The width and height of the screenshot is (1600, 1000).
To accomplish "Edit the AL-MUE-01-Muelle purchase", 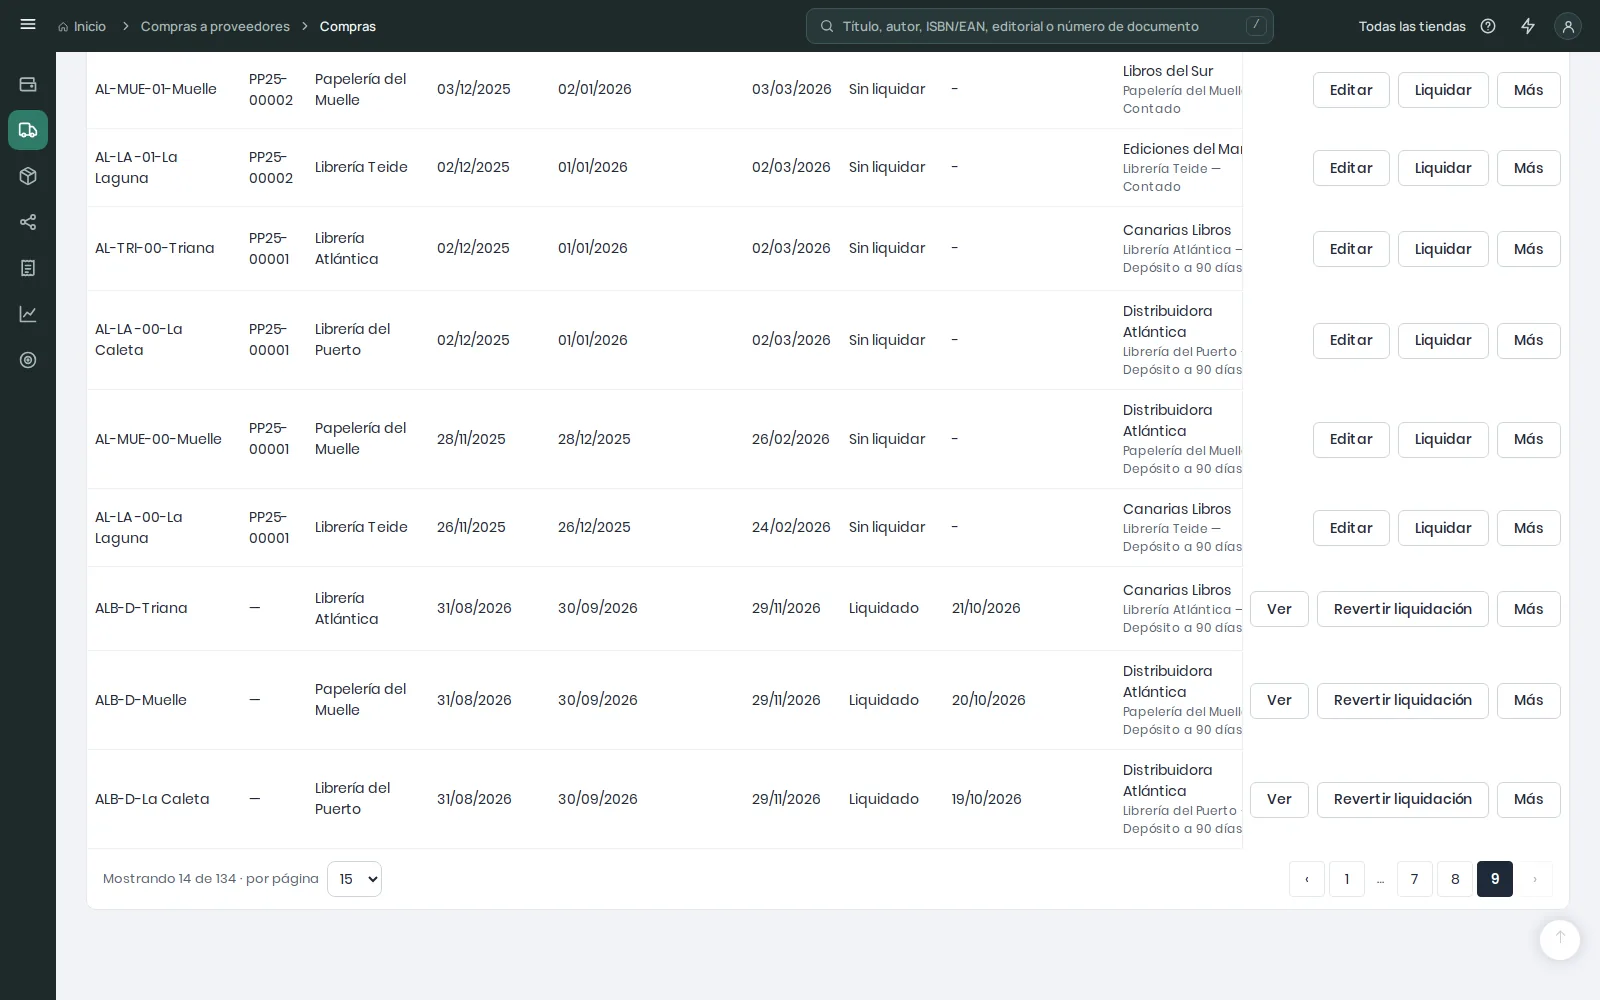I will (x=1351, y=90).
